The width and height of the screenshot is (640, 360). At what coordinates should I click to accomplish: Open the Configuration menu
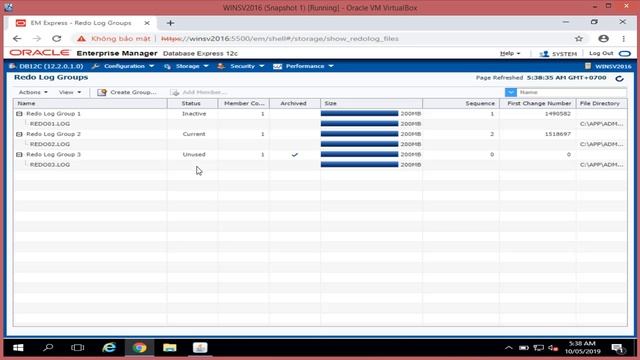tap(123, 66)
